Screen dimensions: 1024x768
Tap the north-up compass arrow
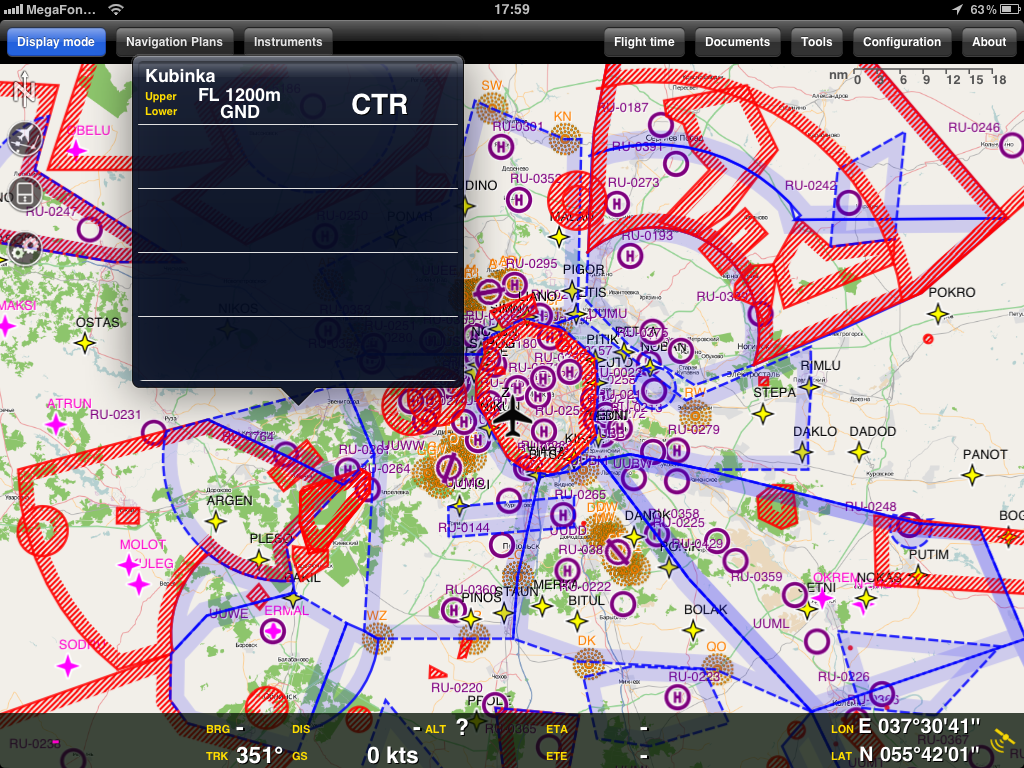click(x=24, y=89)
